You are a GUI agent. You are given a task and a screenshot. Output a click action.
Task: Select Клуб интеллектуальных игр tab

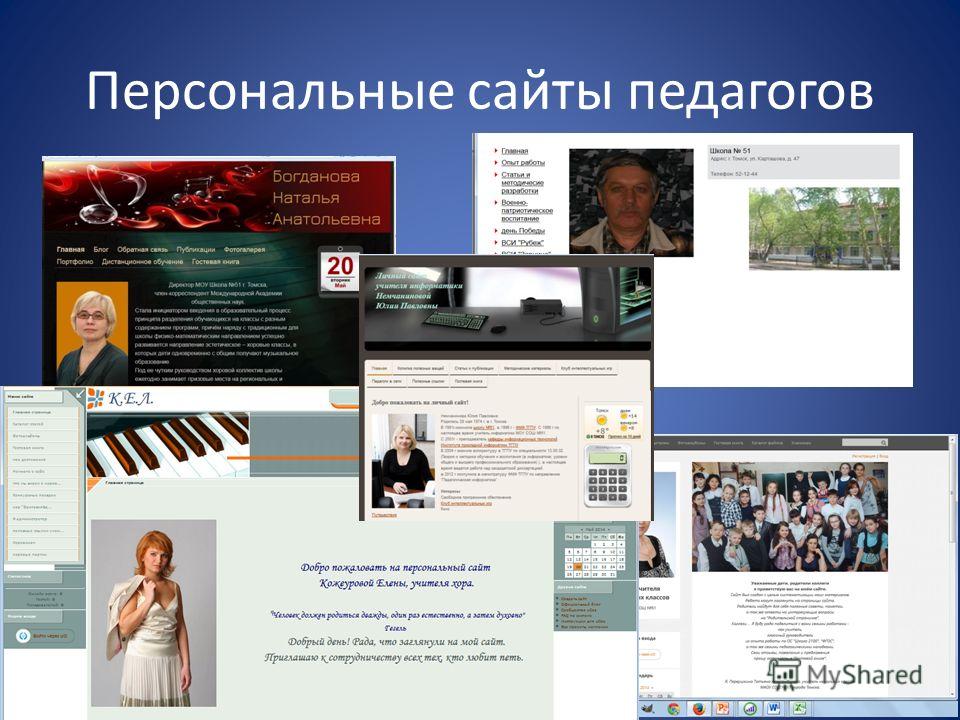[586, 369]
